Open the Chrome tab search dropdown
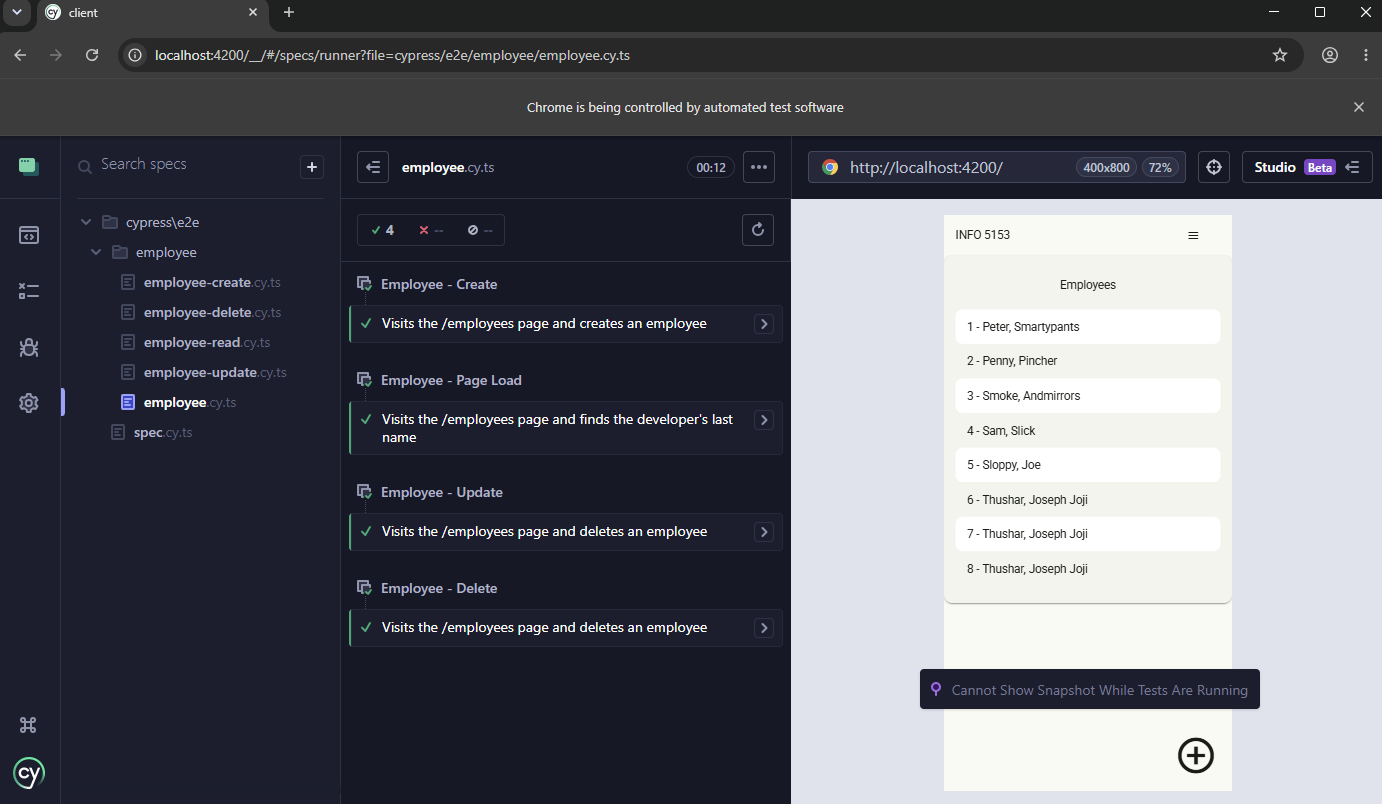 [16, 12]
